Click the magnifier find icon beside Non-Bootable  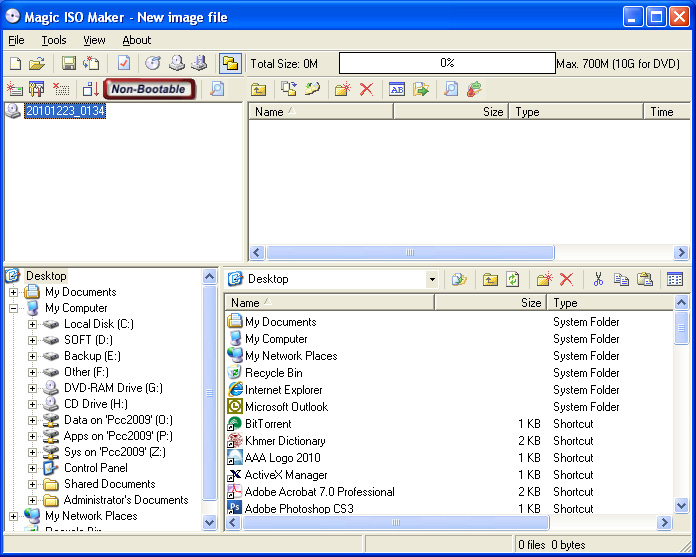[217, 89]
